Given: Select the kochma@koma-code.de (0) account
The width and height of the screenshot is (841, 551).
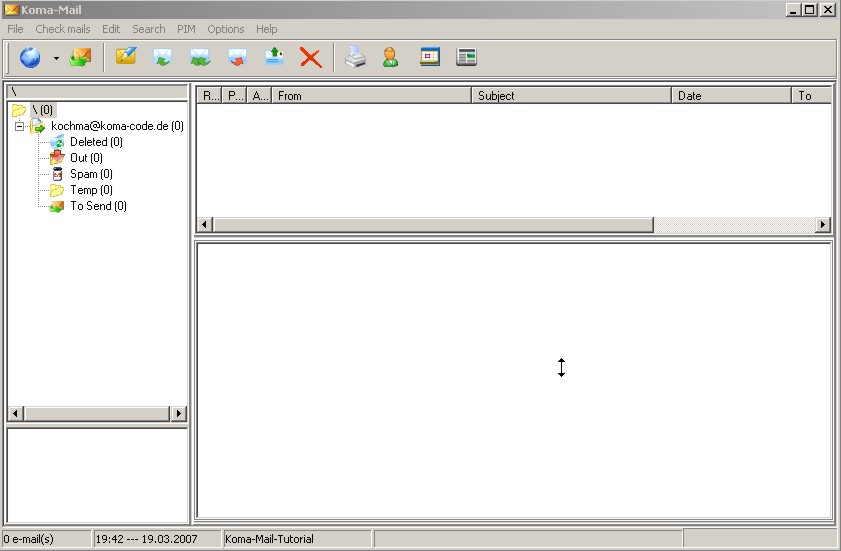Looking at the screenshot, I should [x=117, y=126].
